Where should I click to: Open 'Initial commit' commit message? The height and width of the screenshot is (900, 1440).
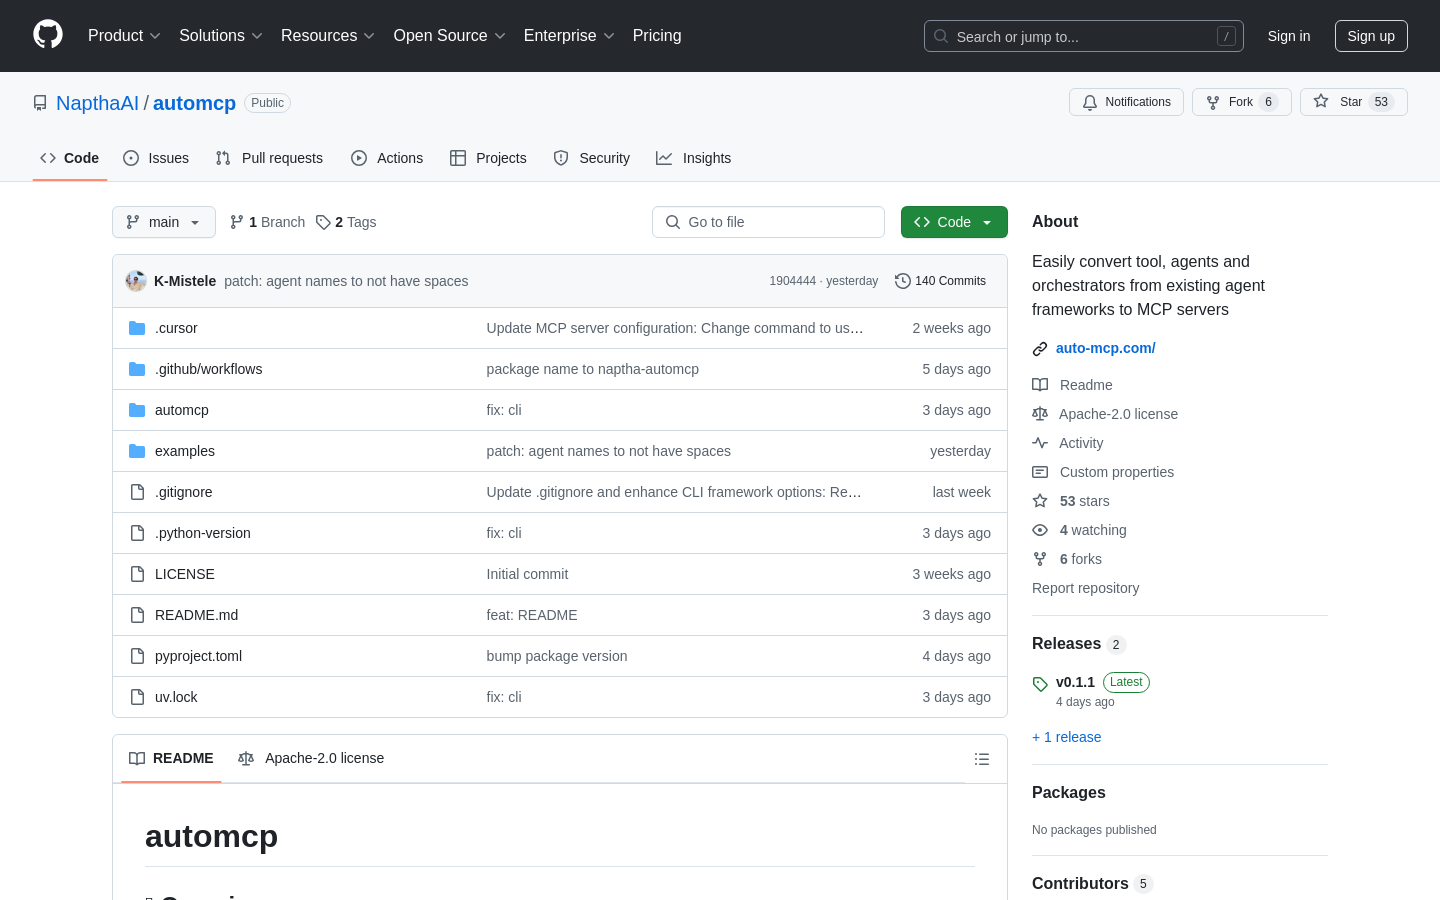click(527, 574)
